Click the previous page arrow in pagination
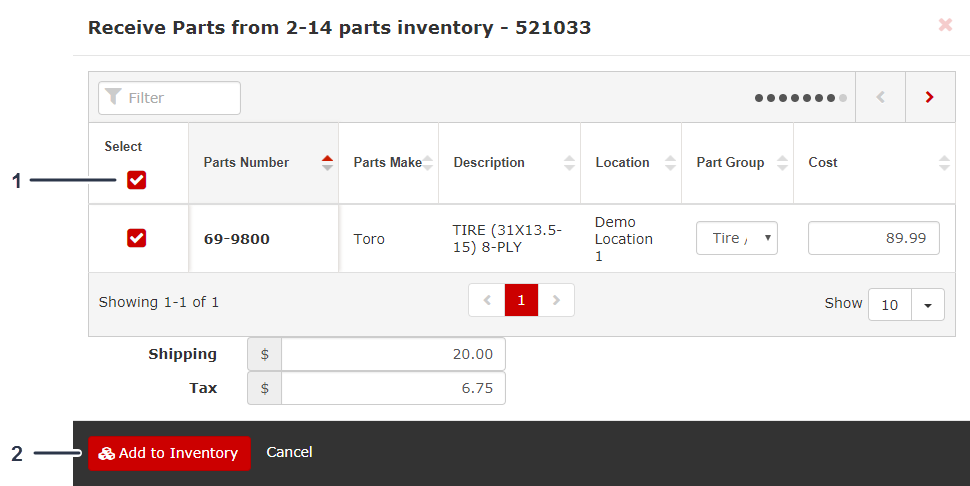This screenshot has height=486, width=970. [486, 300]
